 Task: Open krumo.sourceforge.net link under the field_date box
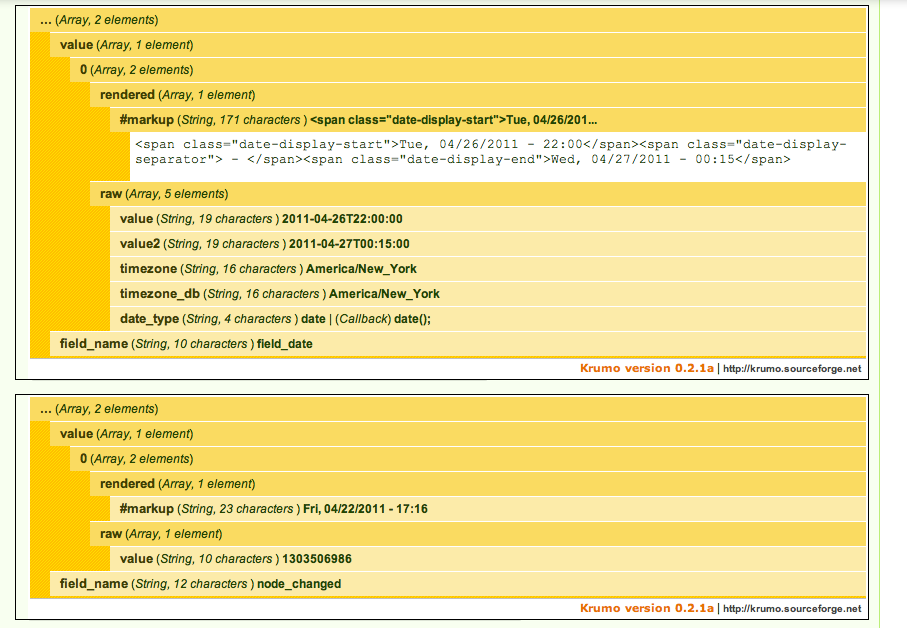coord(792,369)
